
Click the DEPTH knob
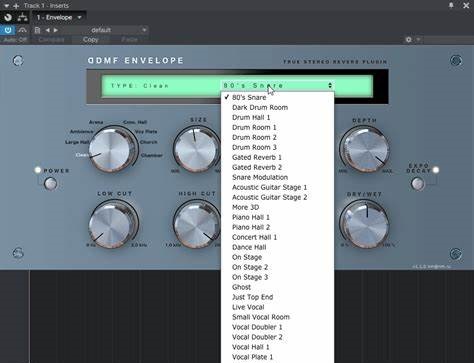[x=365, y=150]
